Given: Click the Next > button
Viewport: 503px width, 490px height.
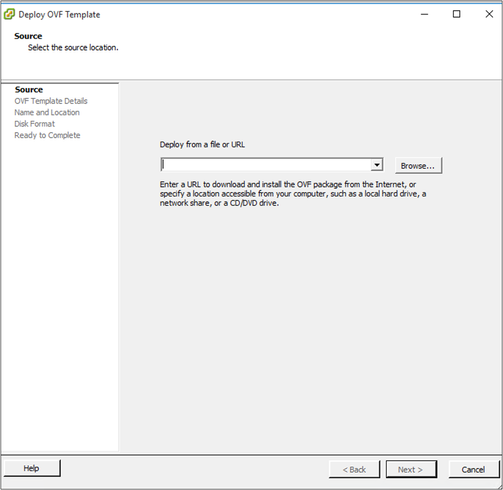Looking at the screenshot, I should (x=411, y=469).
